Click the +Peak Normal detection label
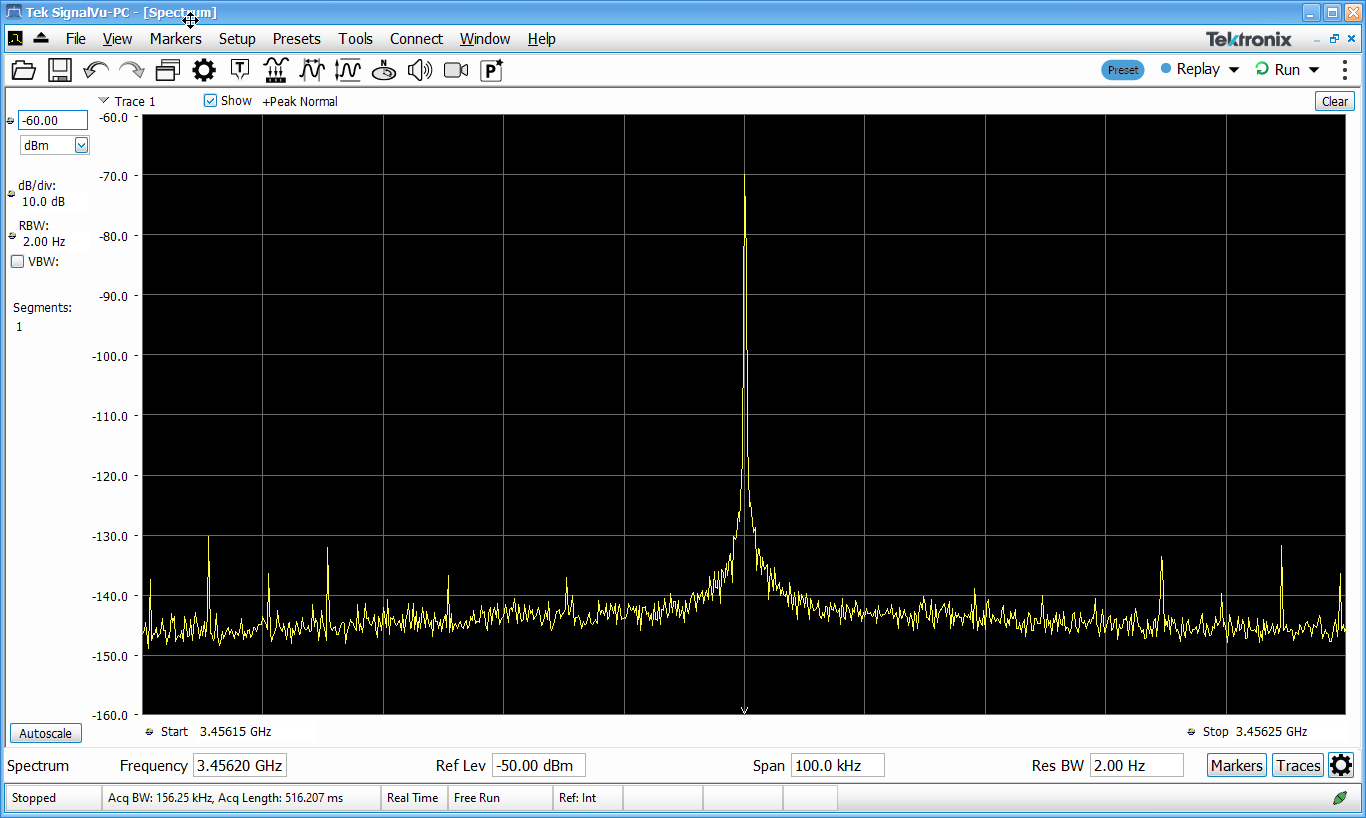Viewport: 1366px width, 818px height. (x=300, y=101)
